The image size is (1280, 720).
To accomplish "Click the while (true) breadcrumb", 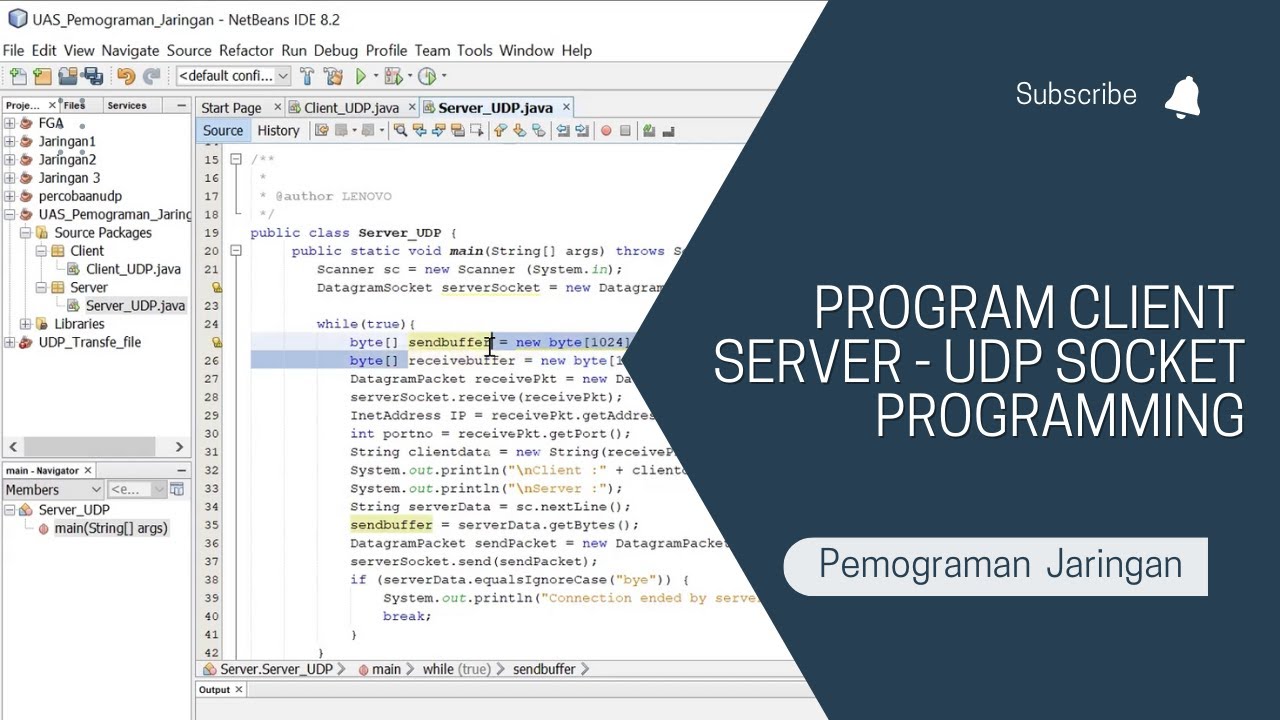I will click(456, 669).
